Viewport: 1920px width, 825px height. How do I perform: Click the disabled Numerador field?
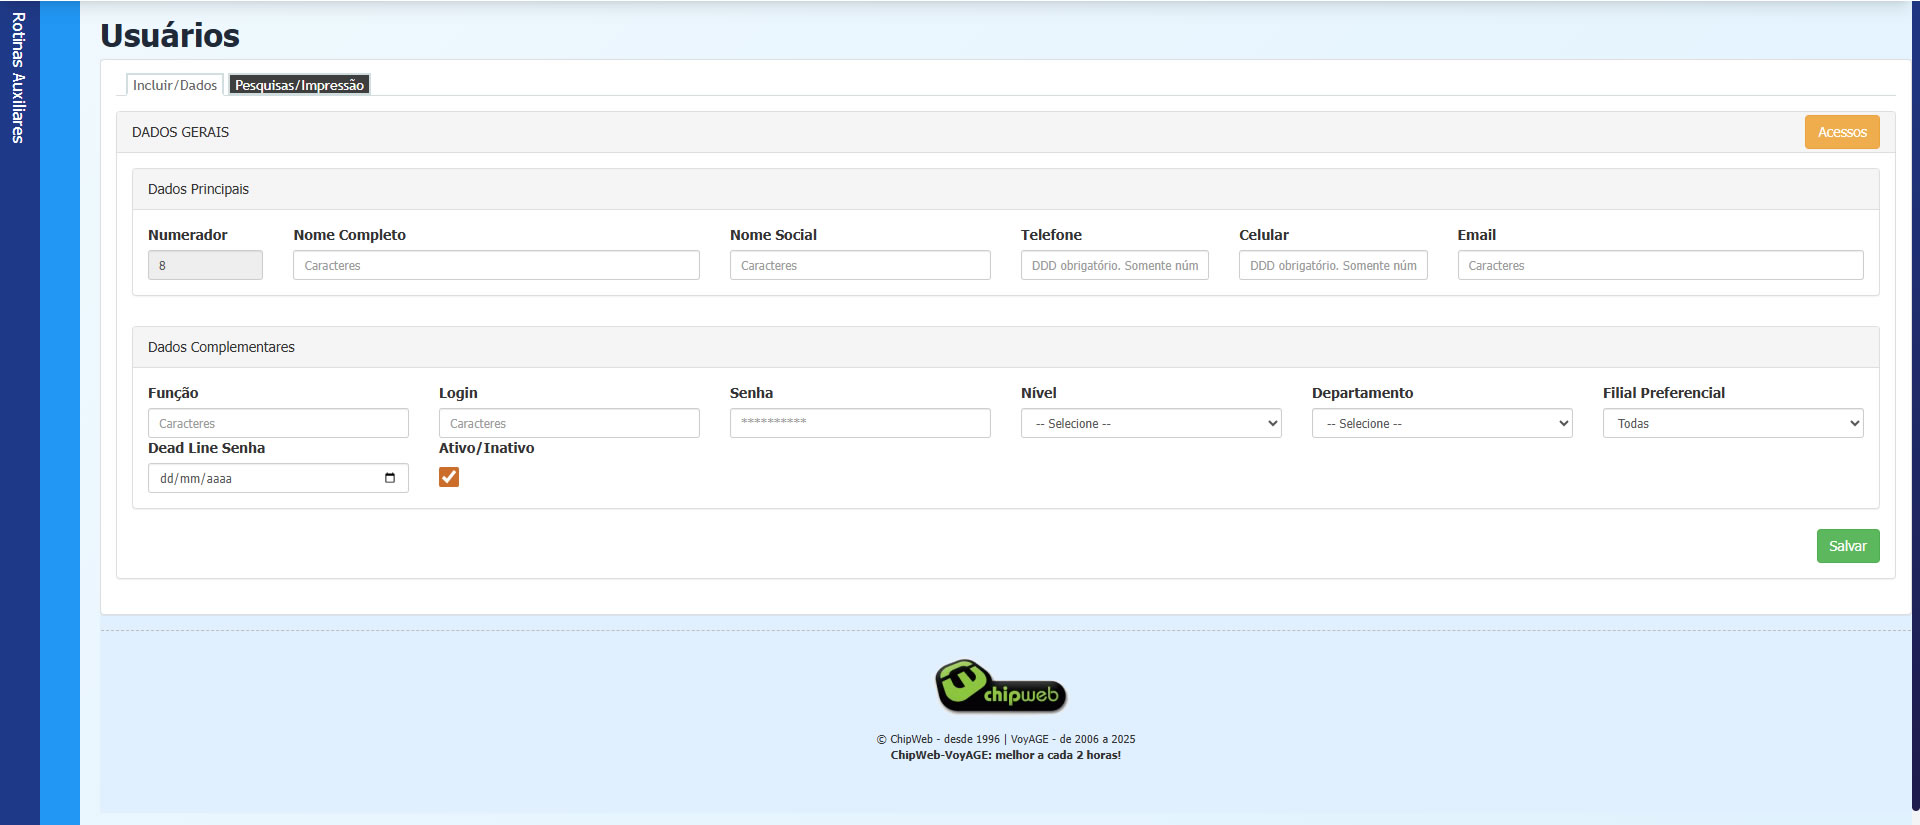(205, 265)
